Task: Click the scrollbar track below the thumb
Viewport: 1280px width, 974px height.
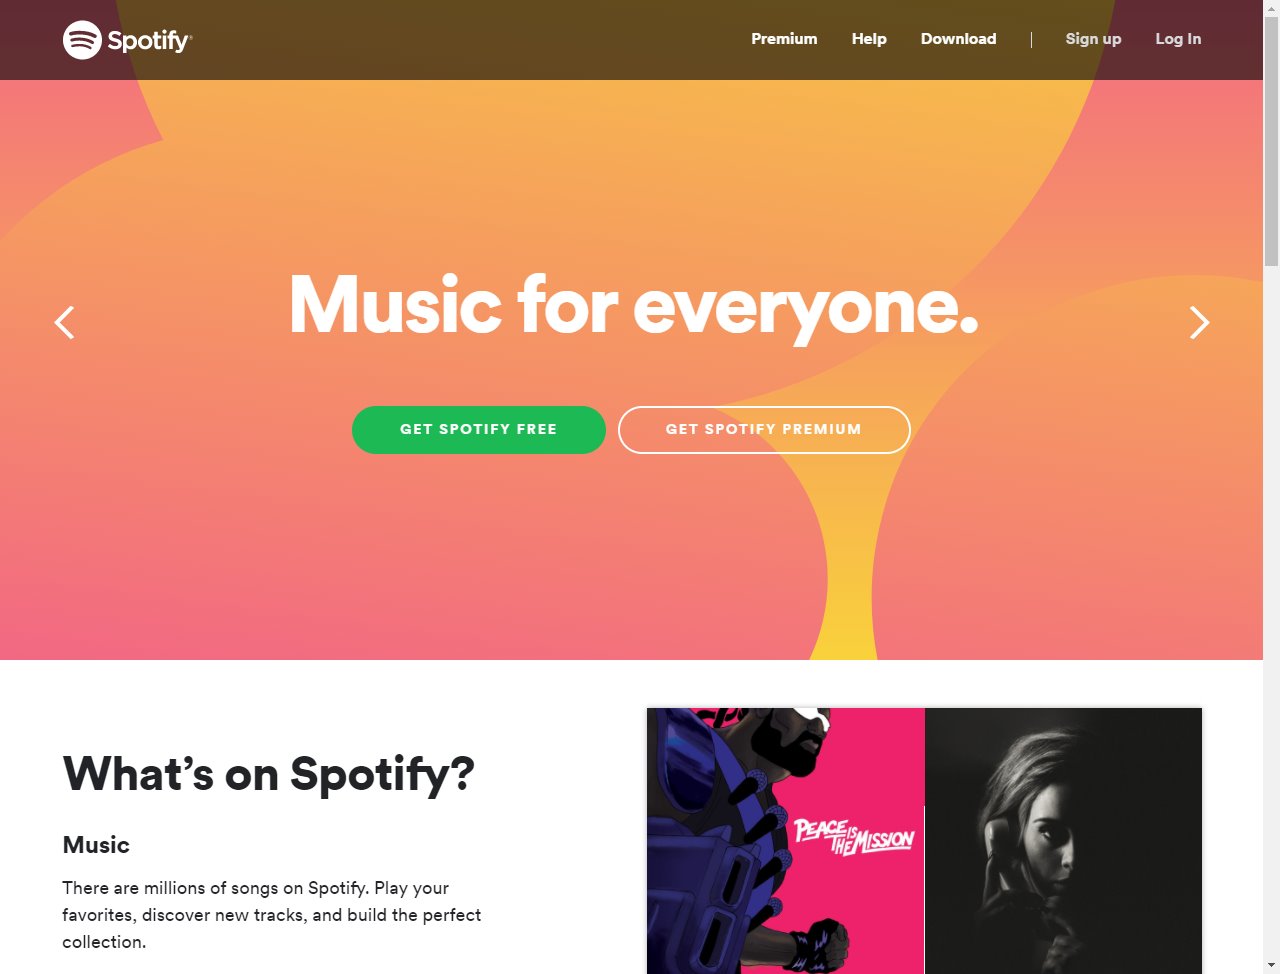Action: pos(1271,610)
